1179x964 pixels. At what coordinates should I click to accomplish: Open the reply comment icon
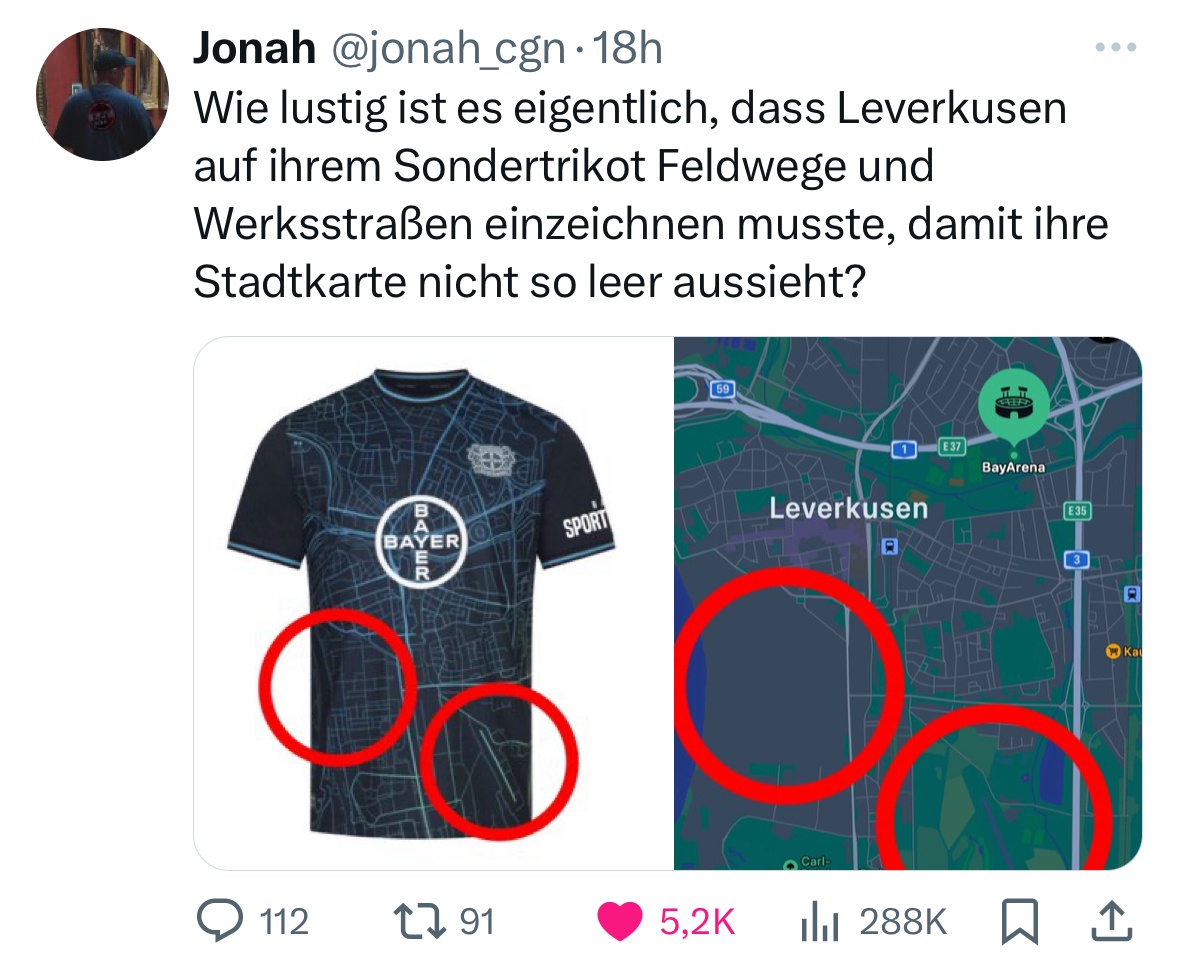pyautogui.click(x=220, y=921)
